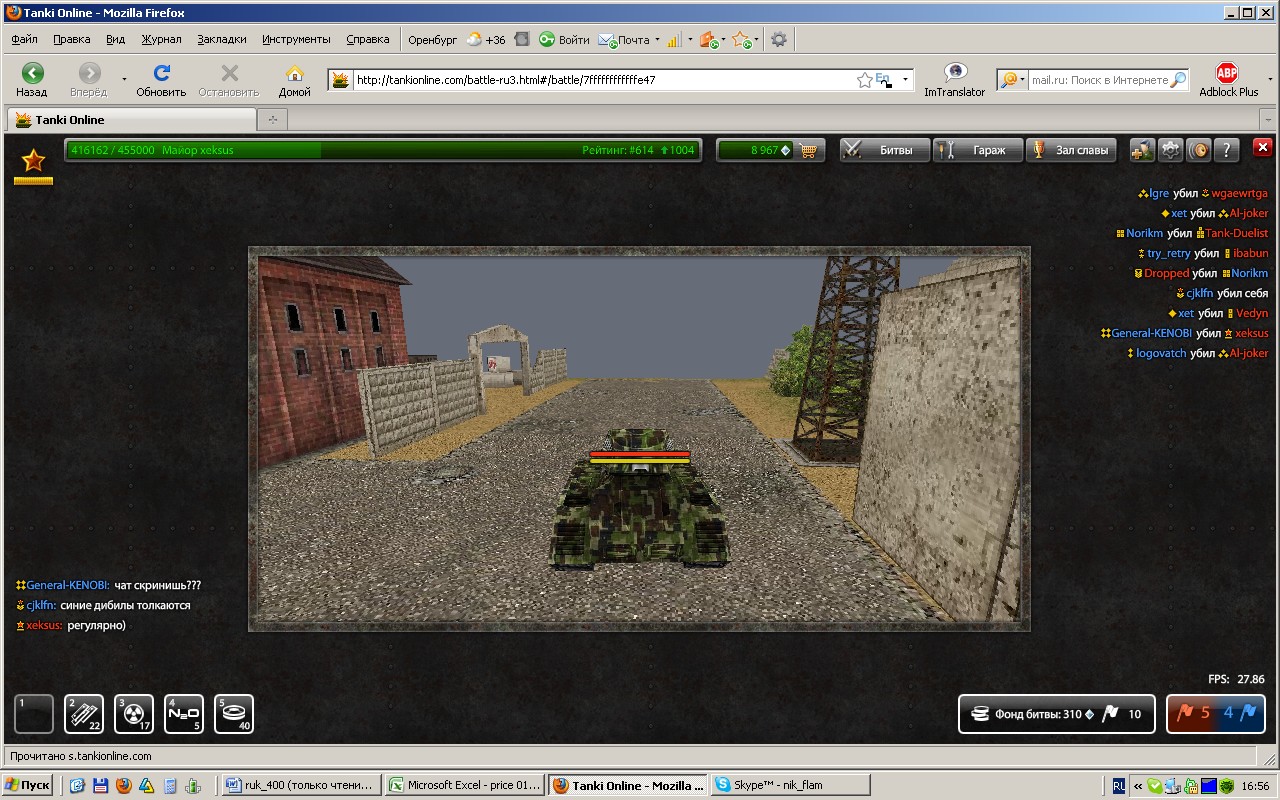Switch to ruk_400 Word taskbar window
Screen dimensions: 1280x800
point(301,785)
